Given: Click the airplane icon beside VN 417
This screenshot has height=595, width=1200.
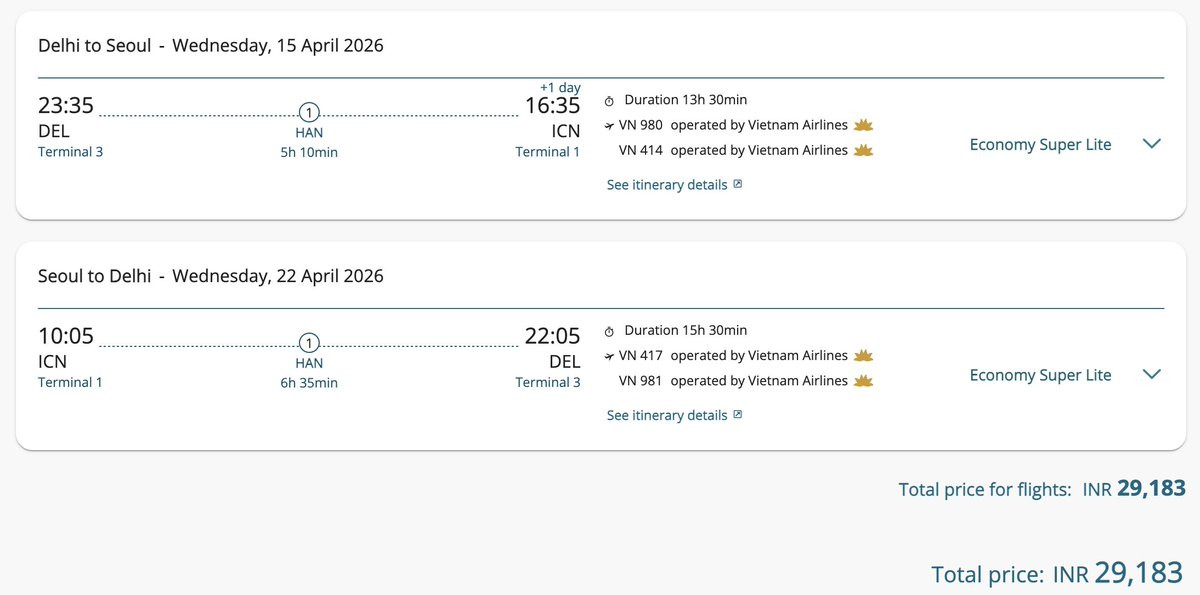Looking at the screenshot, I should point(610,356).
